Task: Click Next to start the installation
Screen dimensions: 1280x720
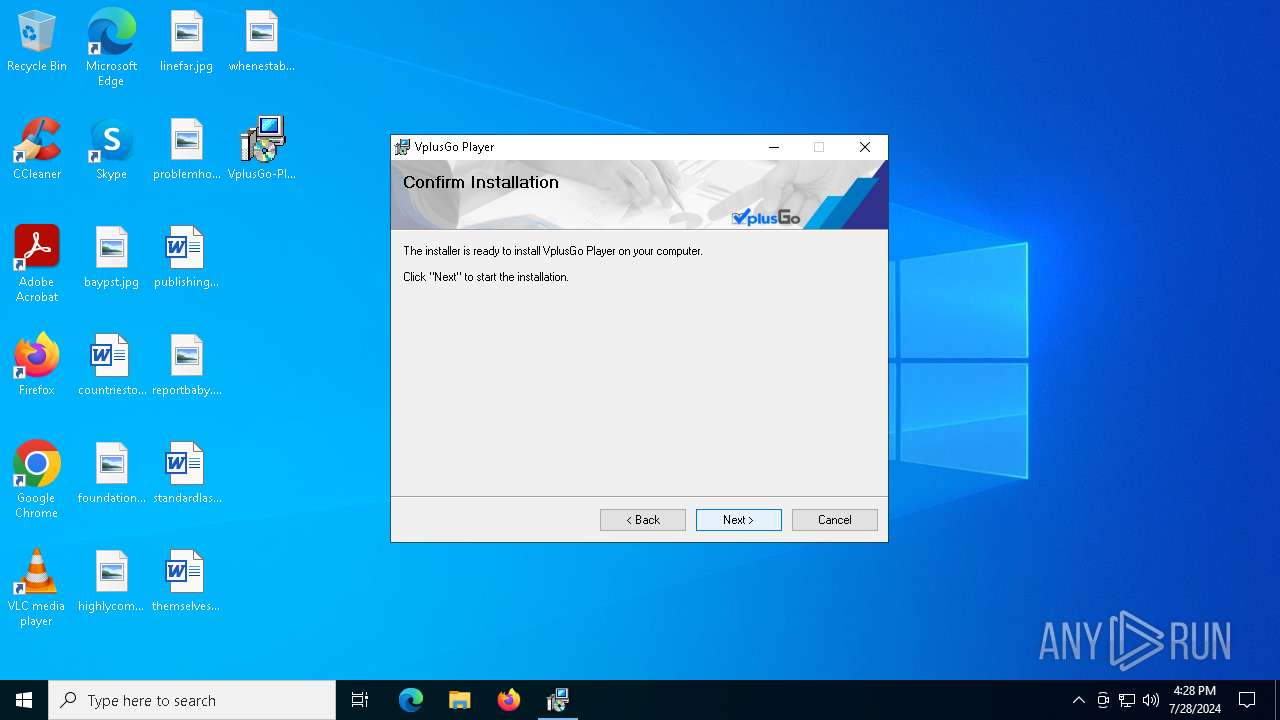Action: (739, 520)
